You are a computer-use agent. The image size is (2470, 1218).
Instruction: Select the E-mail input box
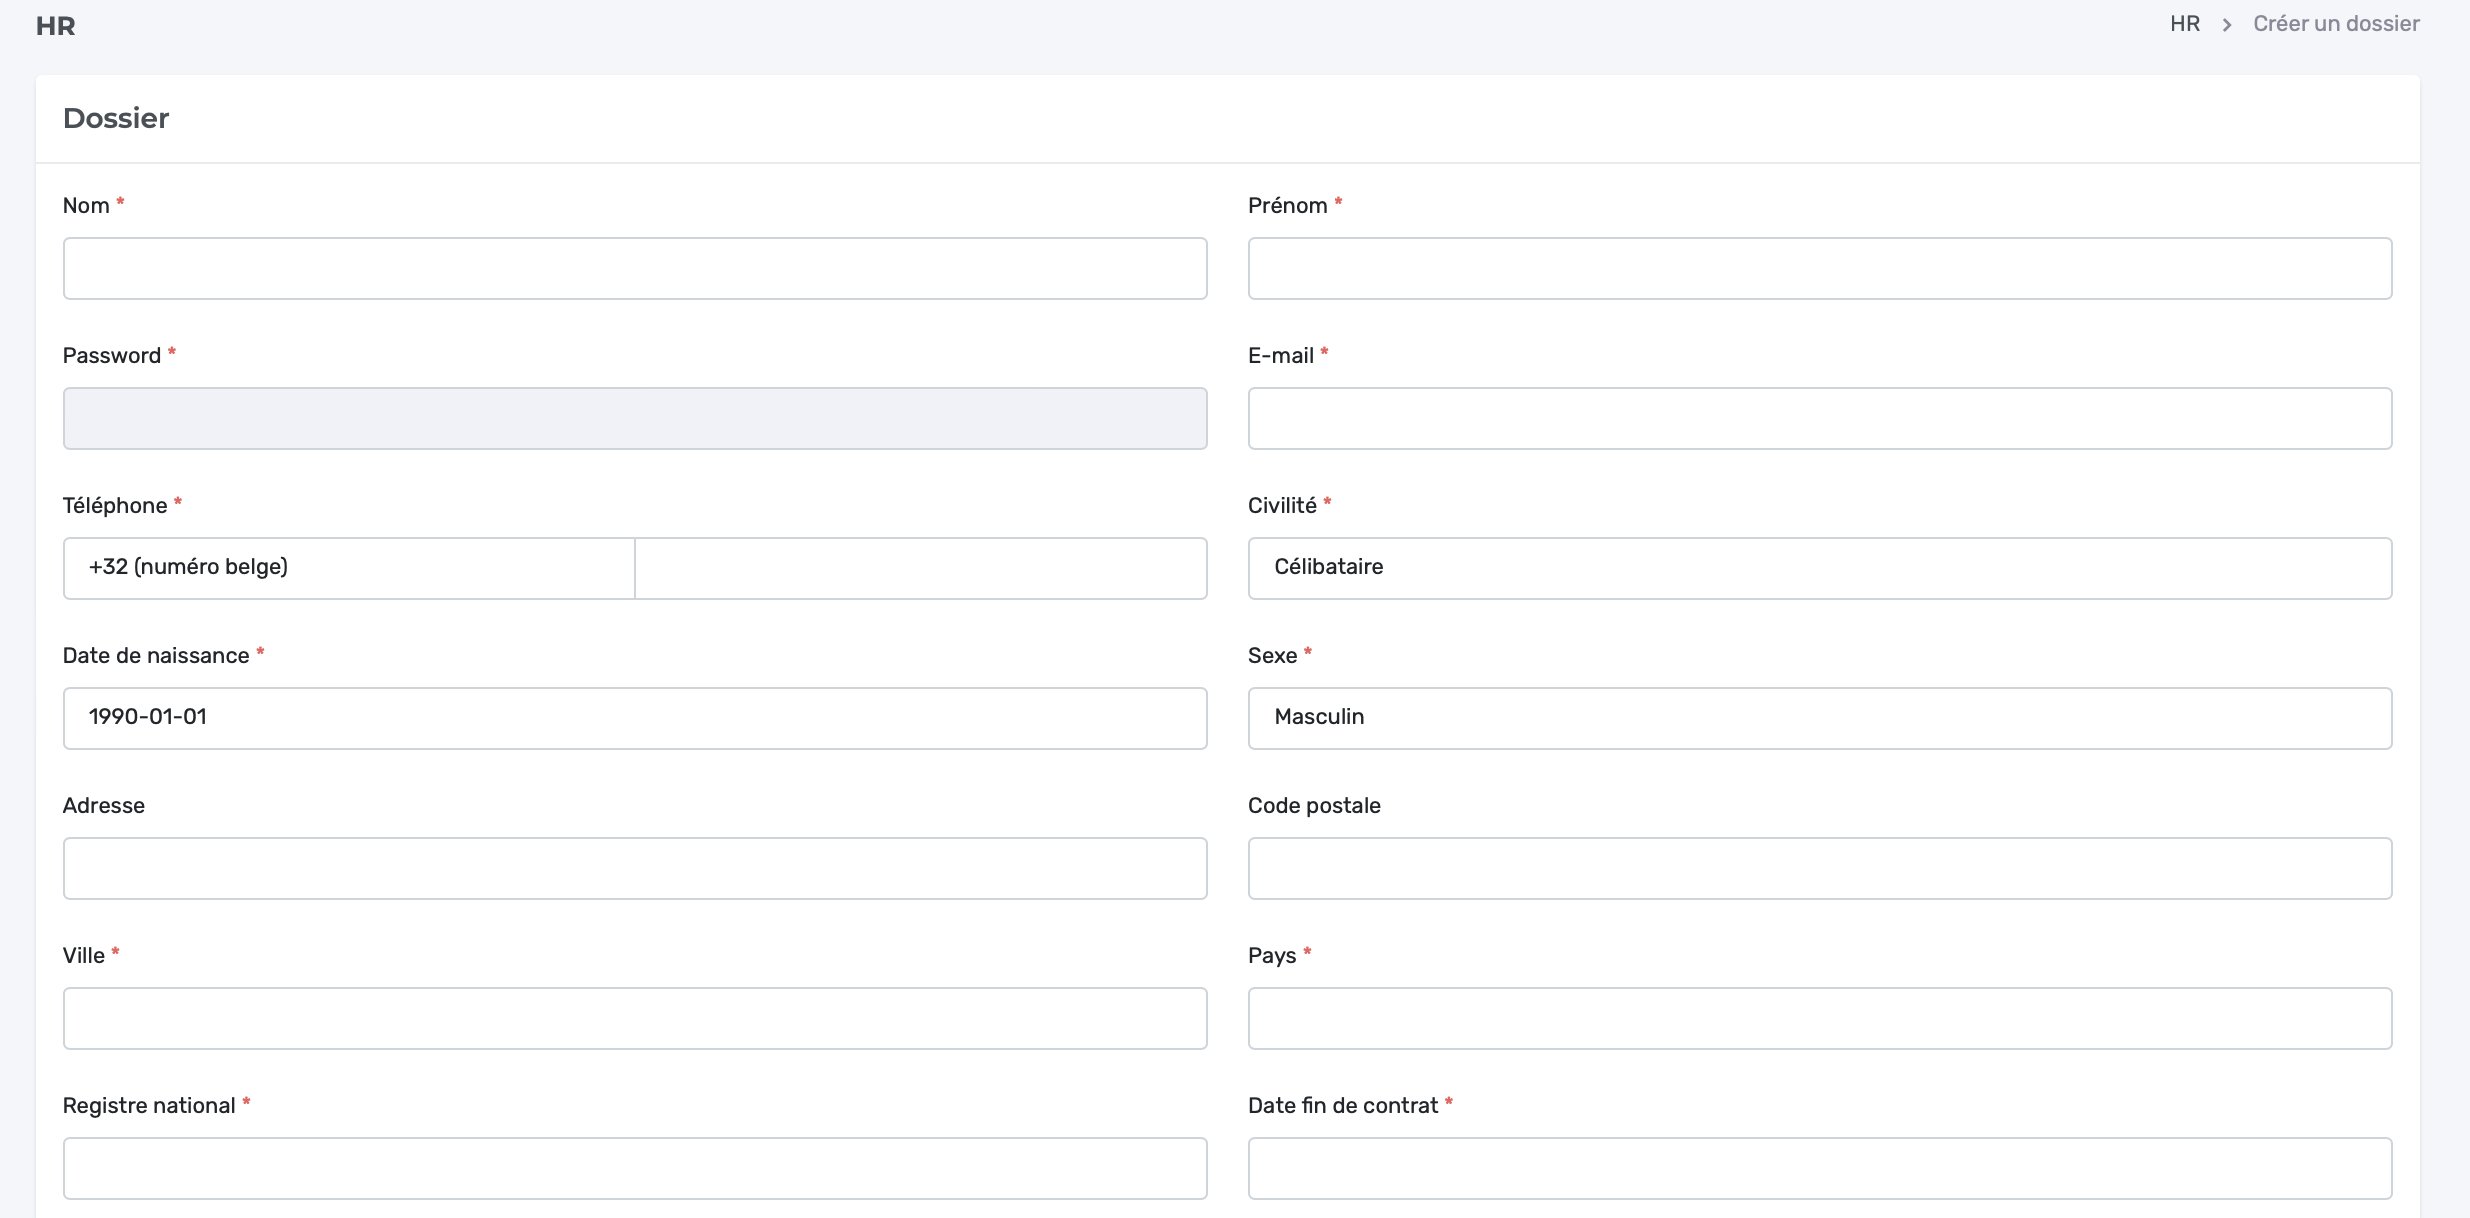1819,418
